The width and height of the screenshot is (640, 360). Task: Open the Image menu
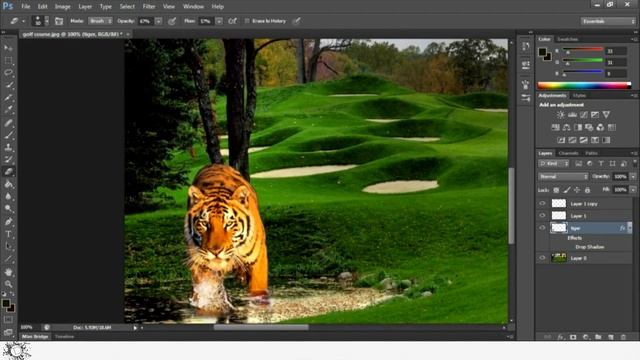click(62, 7)
